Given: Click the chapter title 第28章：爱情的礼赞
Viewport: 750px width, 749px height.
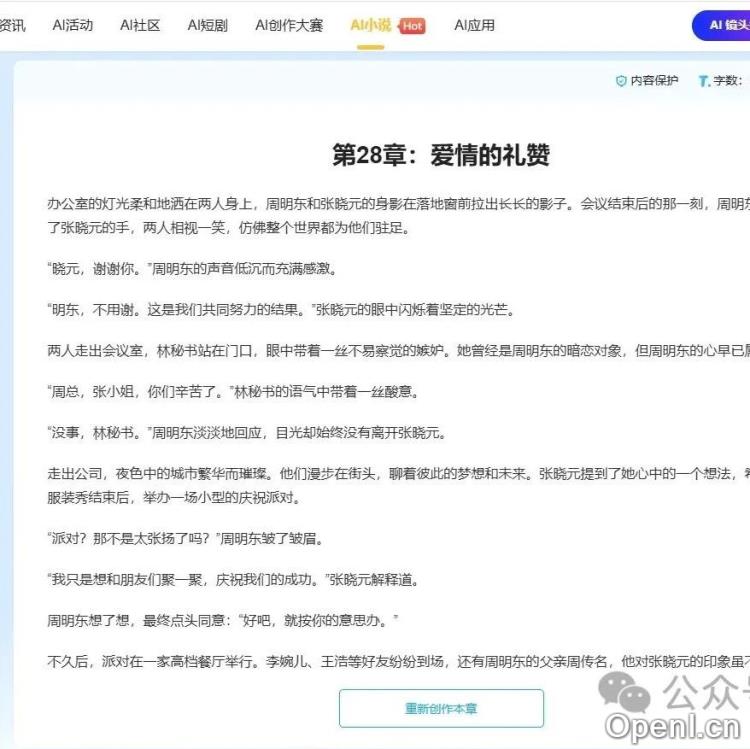Looking at the screenshot, I should pyautogui.click(x=441, y=155).
